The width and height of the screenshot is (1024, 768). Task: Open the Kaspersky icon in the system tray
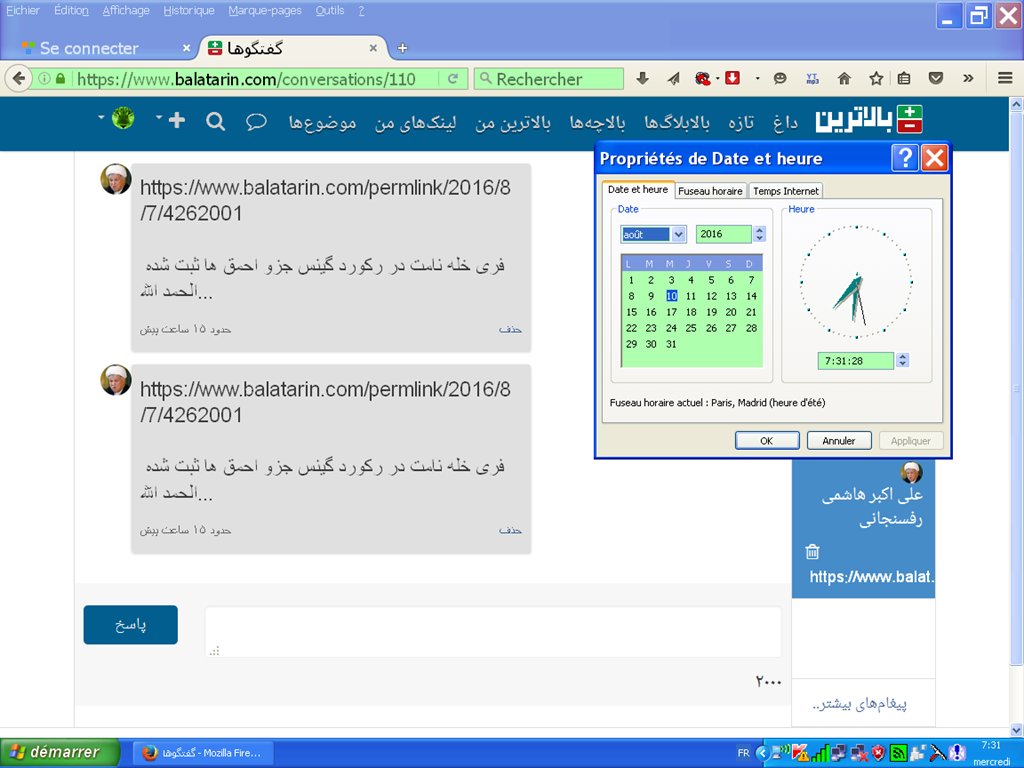798,752
